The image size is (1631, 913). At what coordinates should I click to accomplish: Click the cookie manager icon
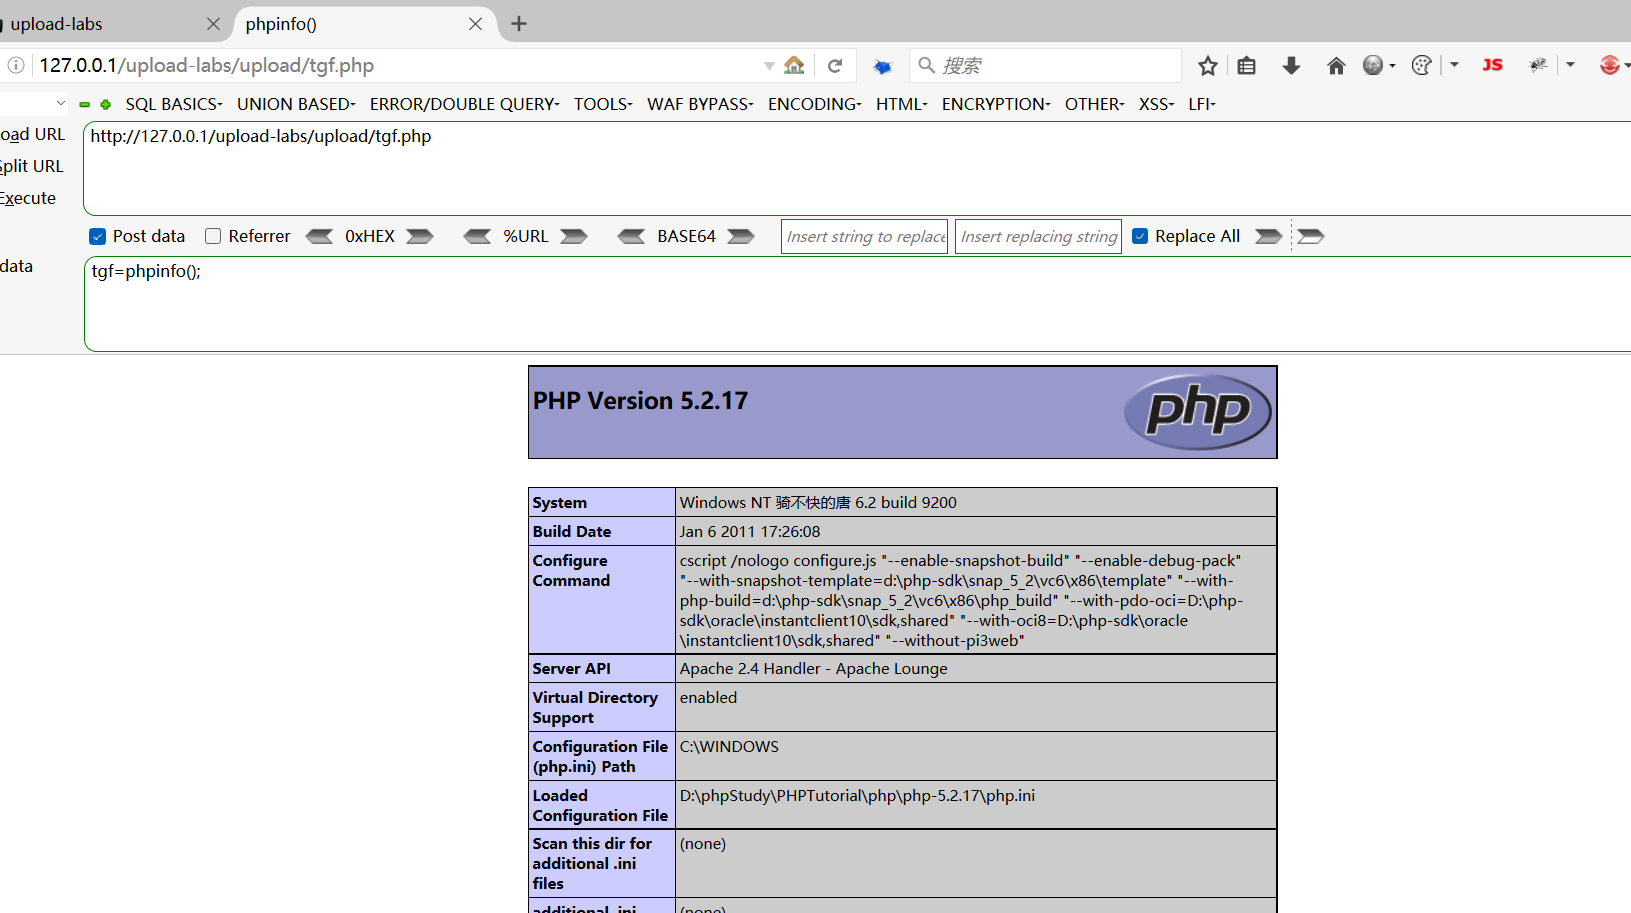[1421, 65]
